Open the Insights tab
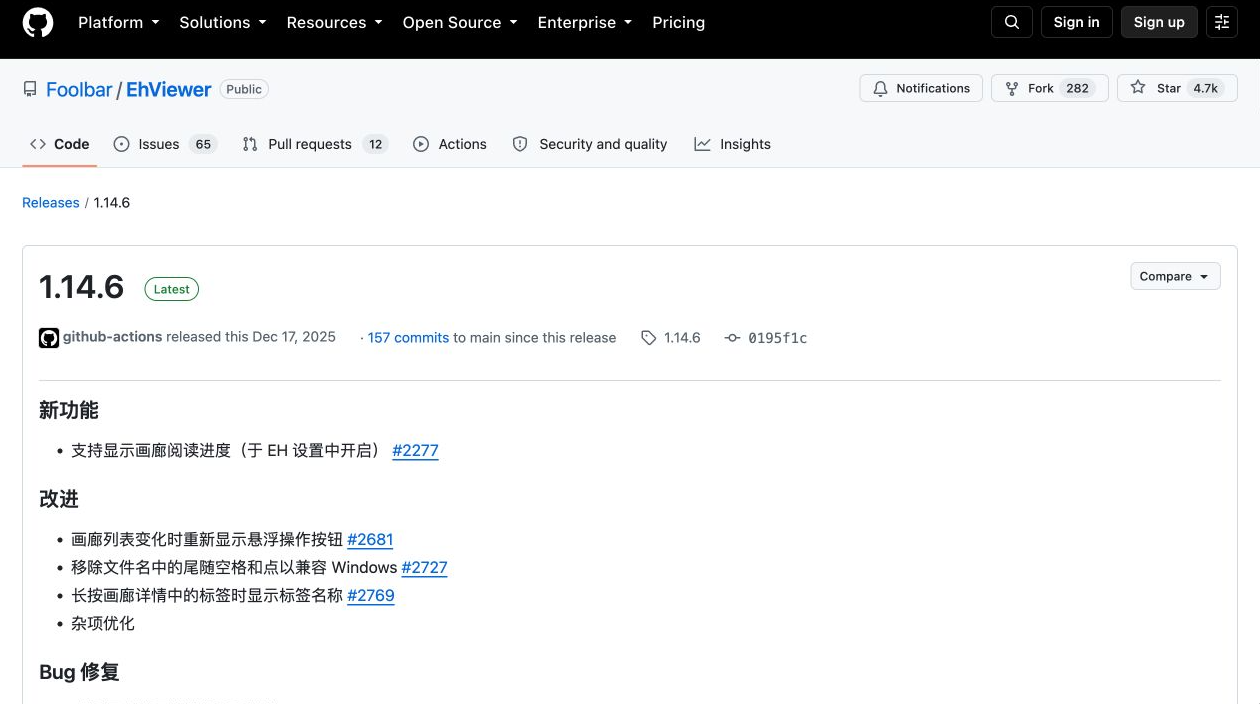The width and height of the screenshot is (1260, 704). click(x=733, y=144)
